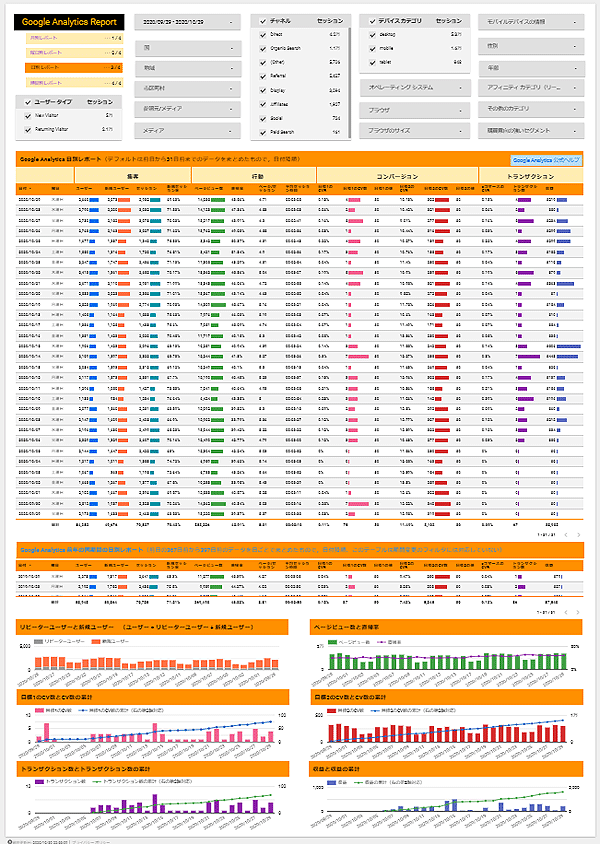Image resolution: width=600 pixels, height=844 pixels.
Task: Uncheck the Returning Visitor checkbox
Action: 28,129
